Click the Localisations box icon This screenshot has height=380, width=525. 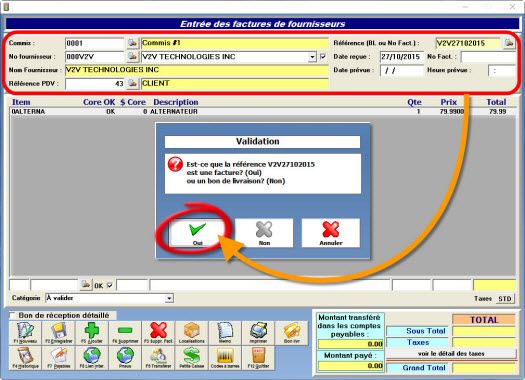pos(192,333)
